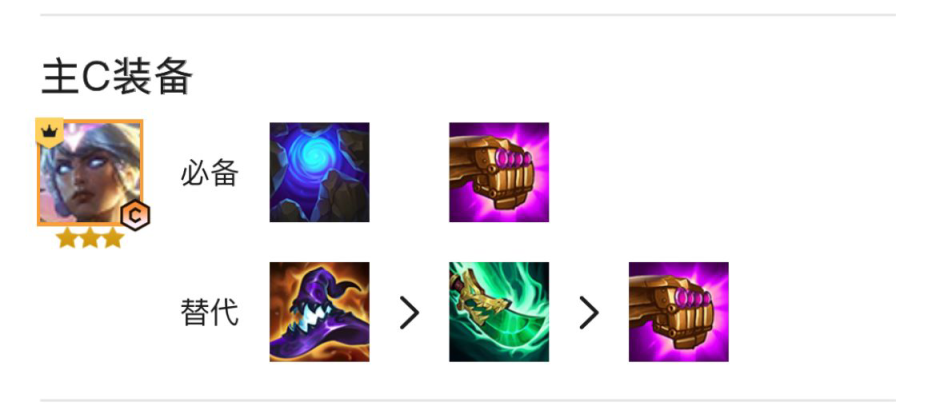This screenshot has width=936, height=418.
Task: Click the top horizontal divider line
Action: pos(468,14)
